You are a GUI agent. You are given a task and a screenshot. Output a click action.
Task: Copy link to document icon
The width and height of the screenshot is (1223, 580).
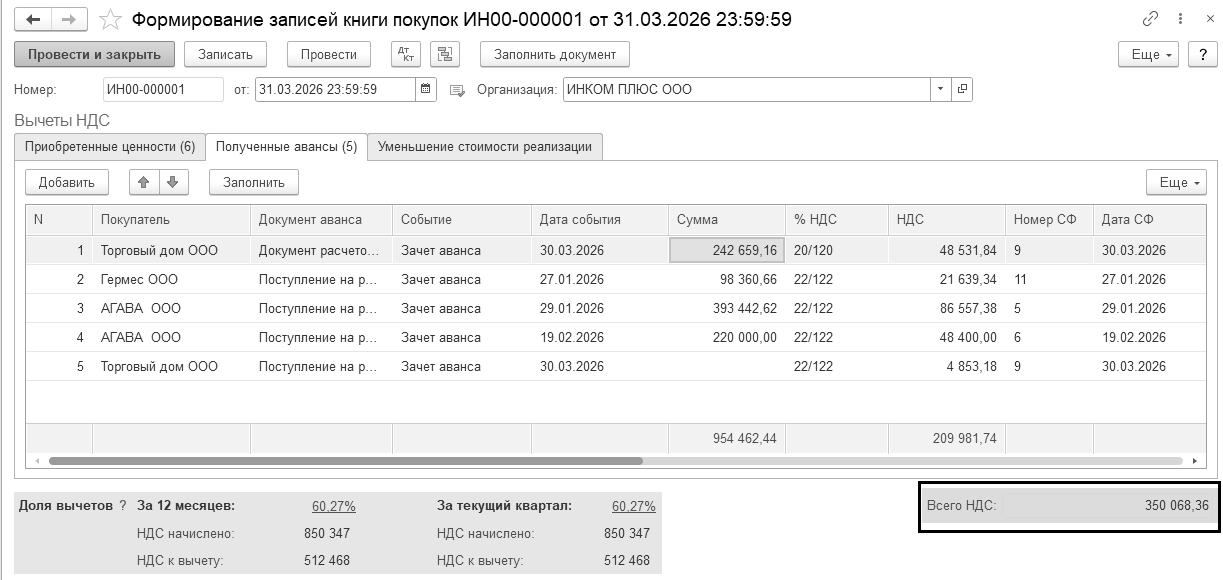[1149, 19]
